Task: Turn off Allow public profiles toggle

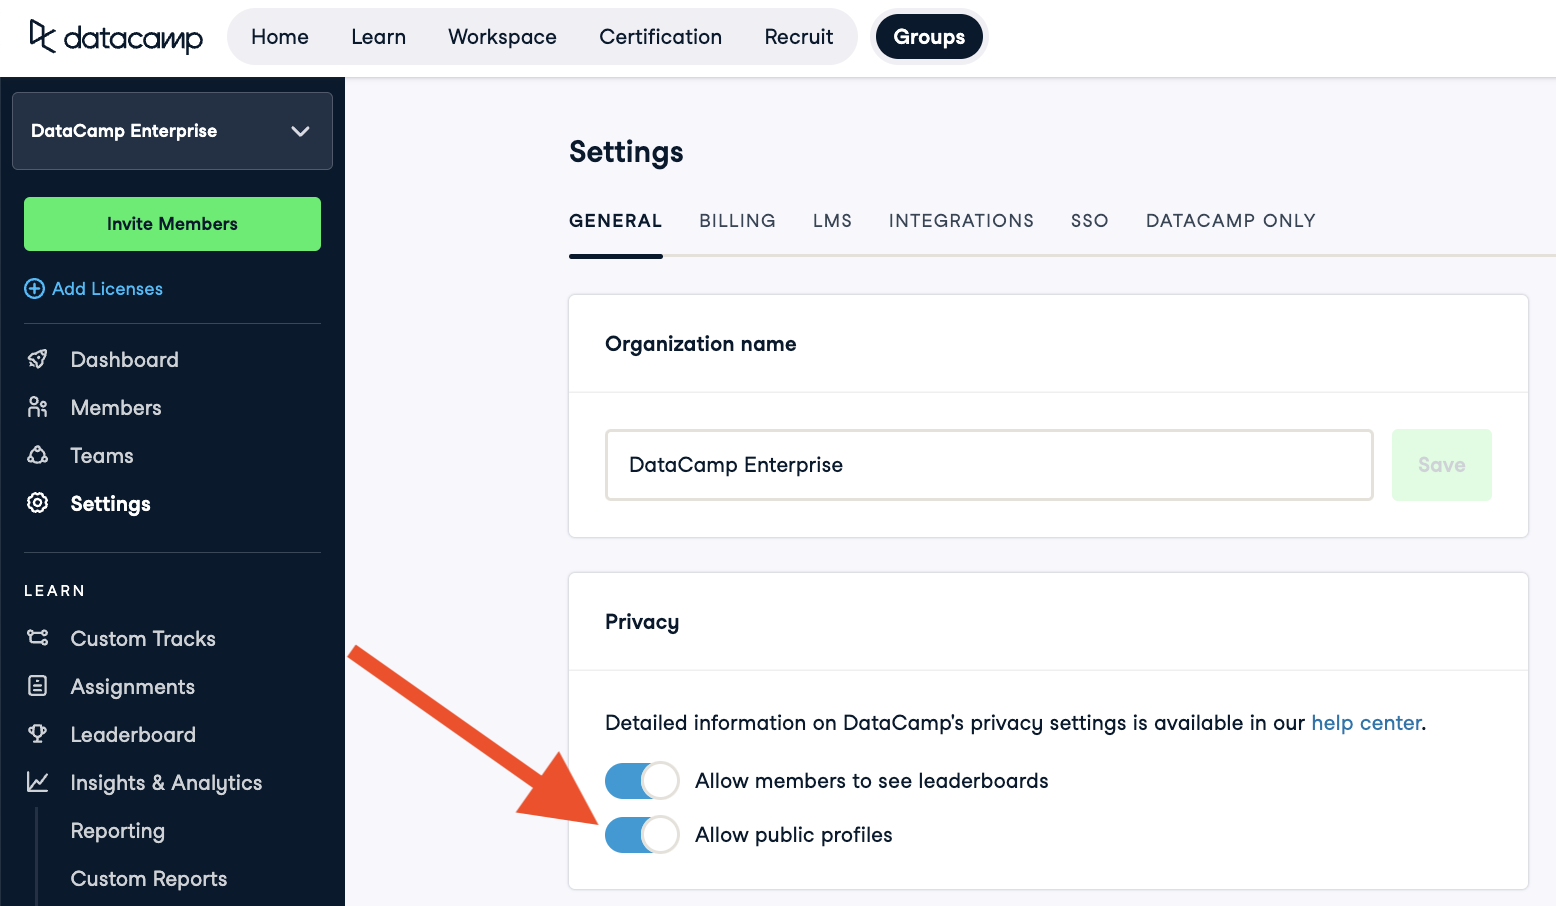Action: [642, 835]
